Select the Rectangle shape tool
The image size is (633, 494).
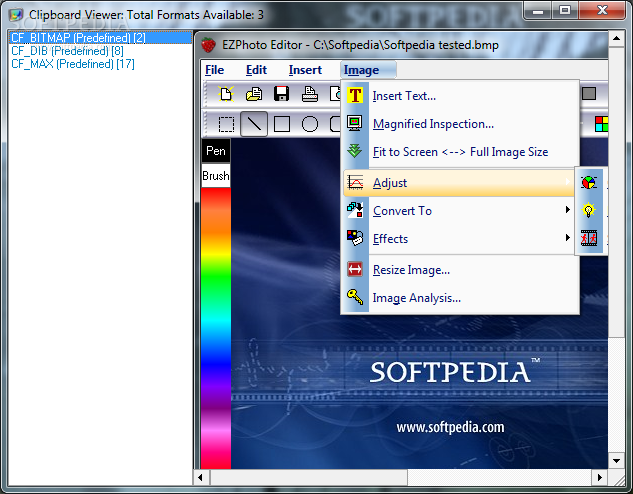pyautogui.click(x=282, y=124)
